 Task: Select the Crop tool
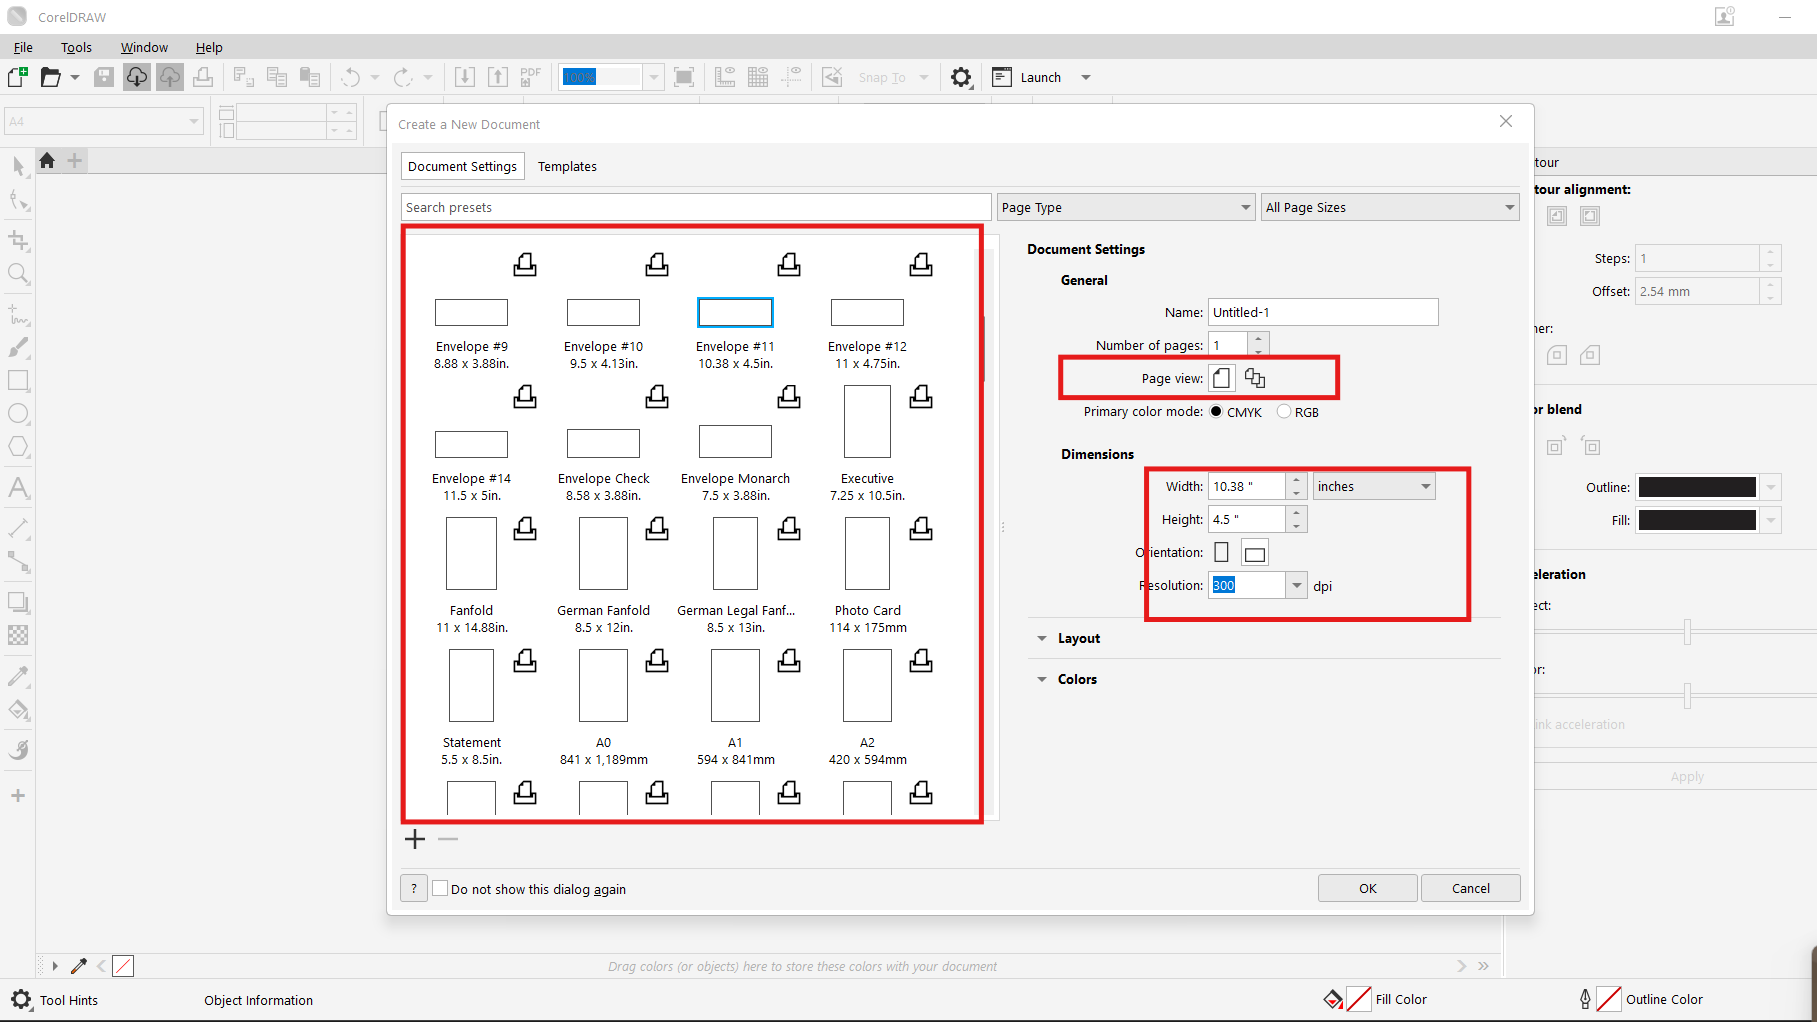18,240
